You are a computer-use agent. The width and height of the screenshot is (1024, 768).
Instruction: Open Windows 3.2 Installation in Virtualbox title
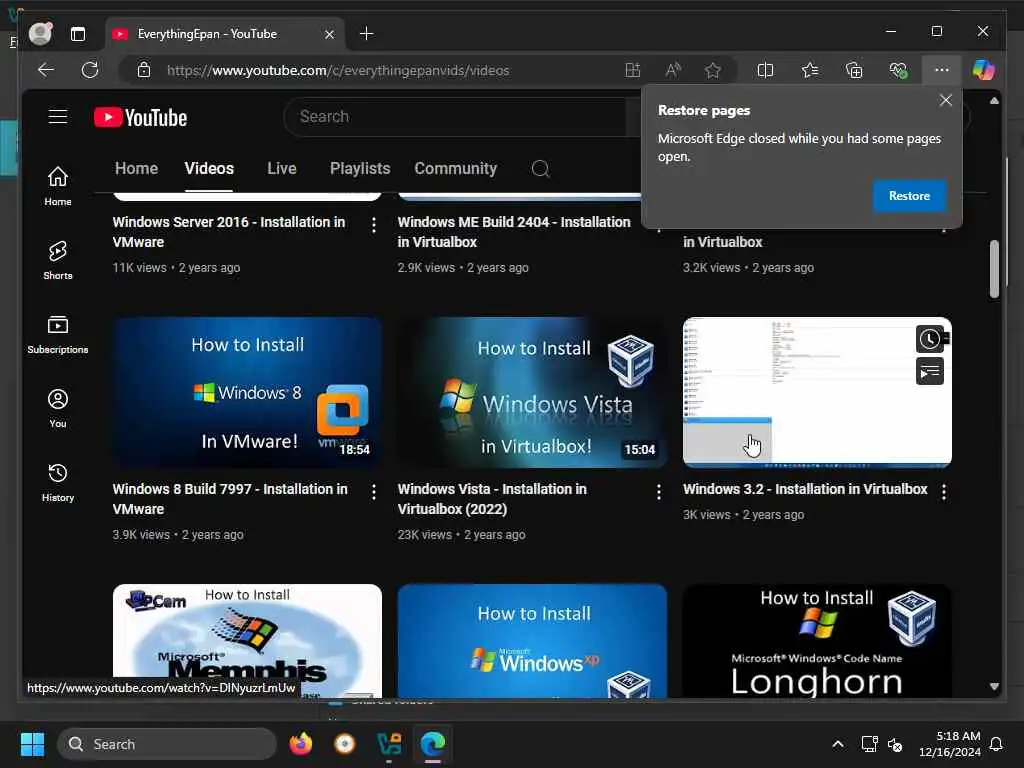(x=805, y=489)
